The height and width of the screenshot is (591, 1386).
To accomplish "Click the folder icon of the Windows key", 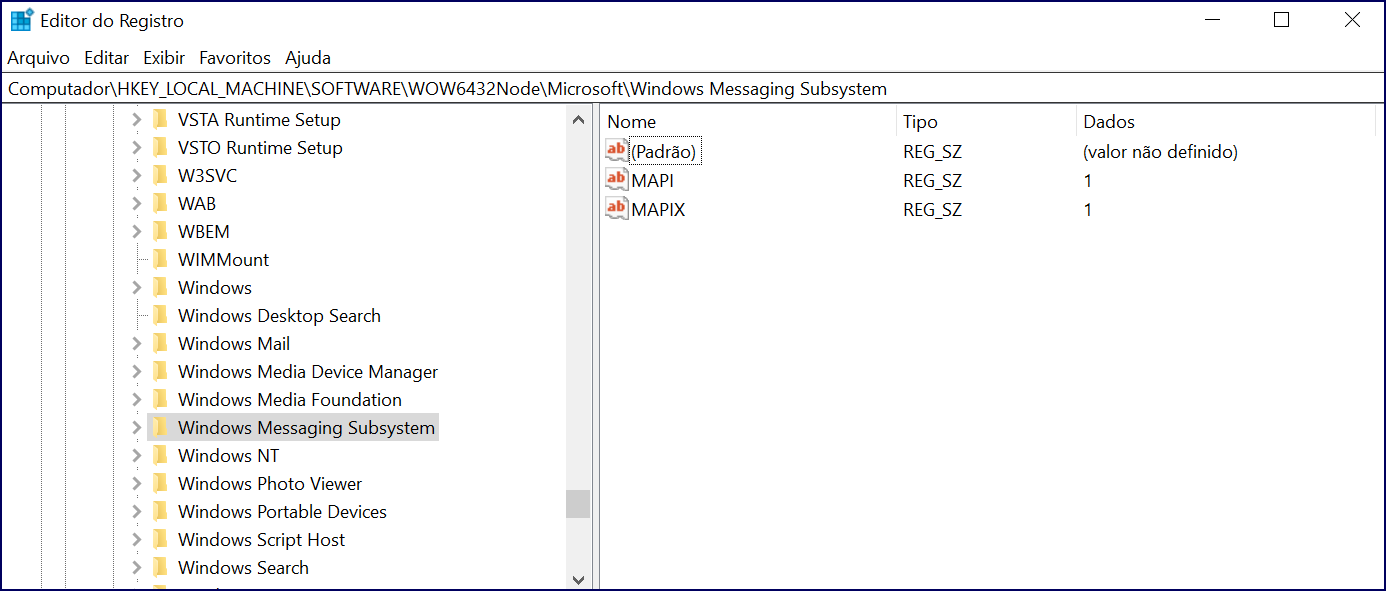I will (x=160, y=287).
